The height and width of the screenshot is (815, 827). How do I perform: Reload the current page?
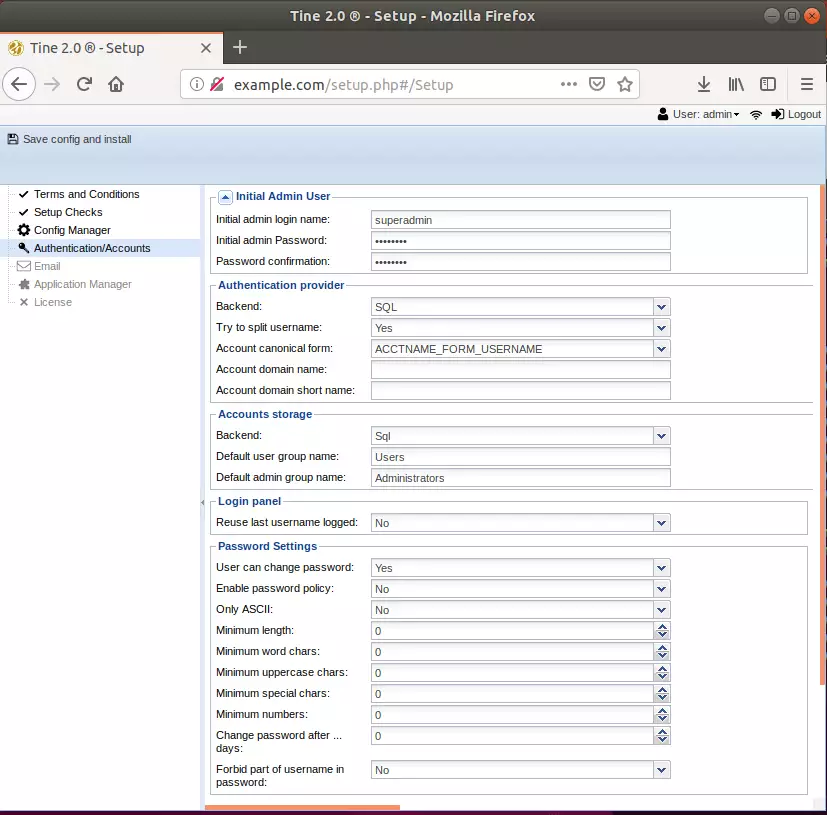tap(84, 84)
